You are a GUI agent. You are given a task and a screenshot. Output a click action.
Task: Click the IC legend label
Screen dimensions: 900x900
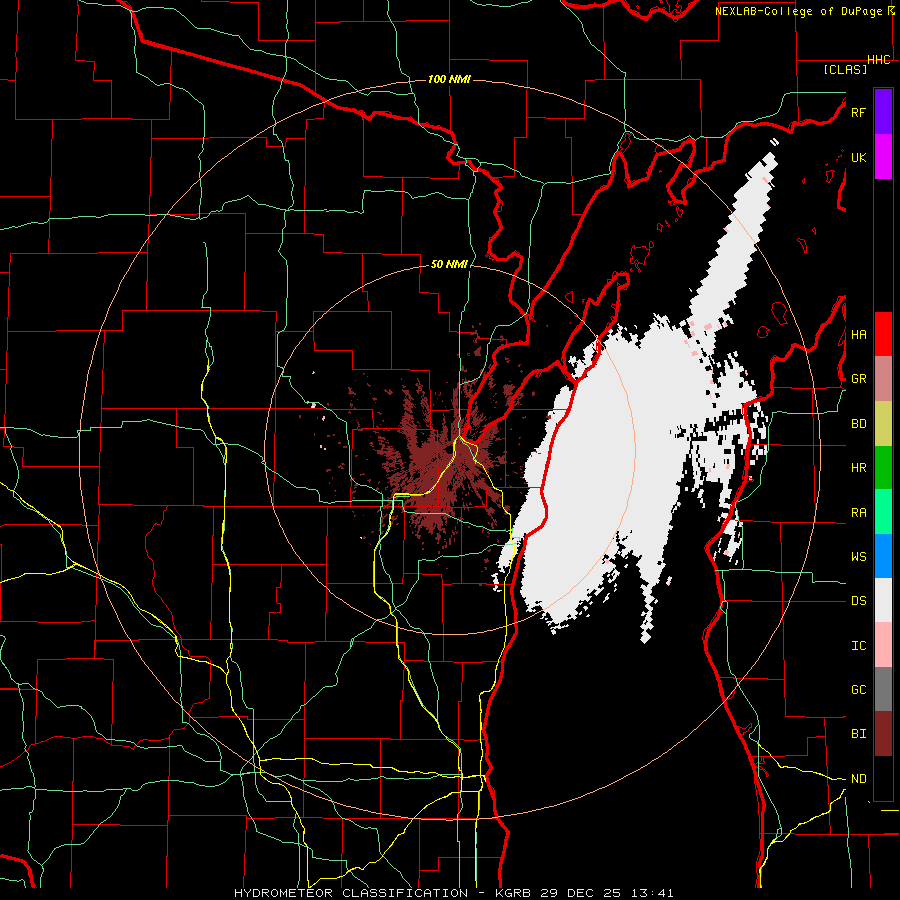858,646
